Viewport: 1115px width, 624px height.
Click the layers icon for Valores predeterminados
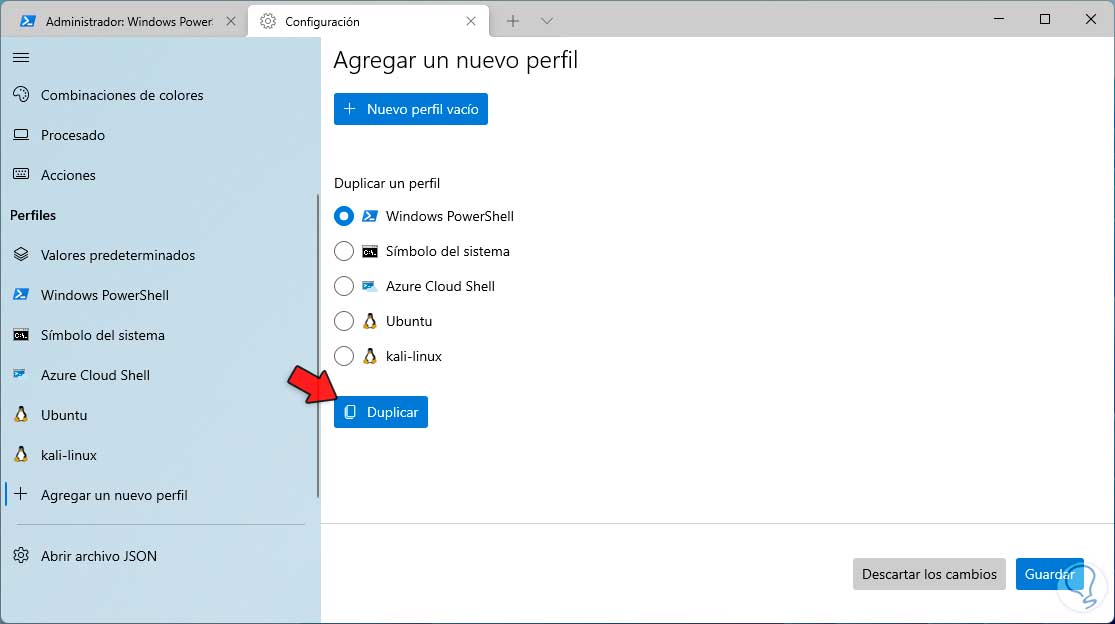pos(21,254)
